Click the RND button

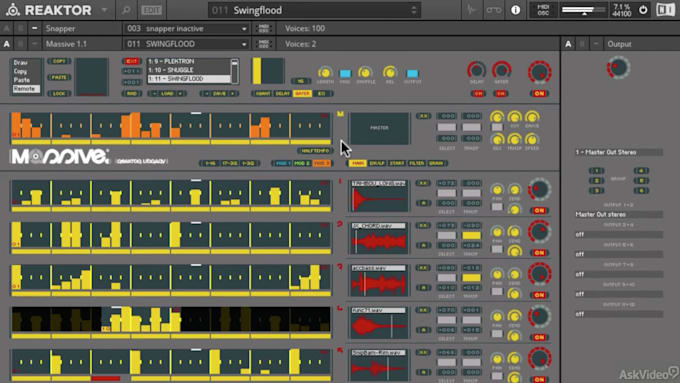click(x=131, y=93)
